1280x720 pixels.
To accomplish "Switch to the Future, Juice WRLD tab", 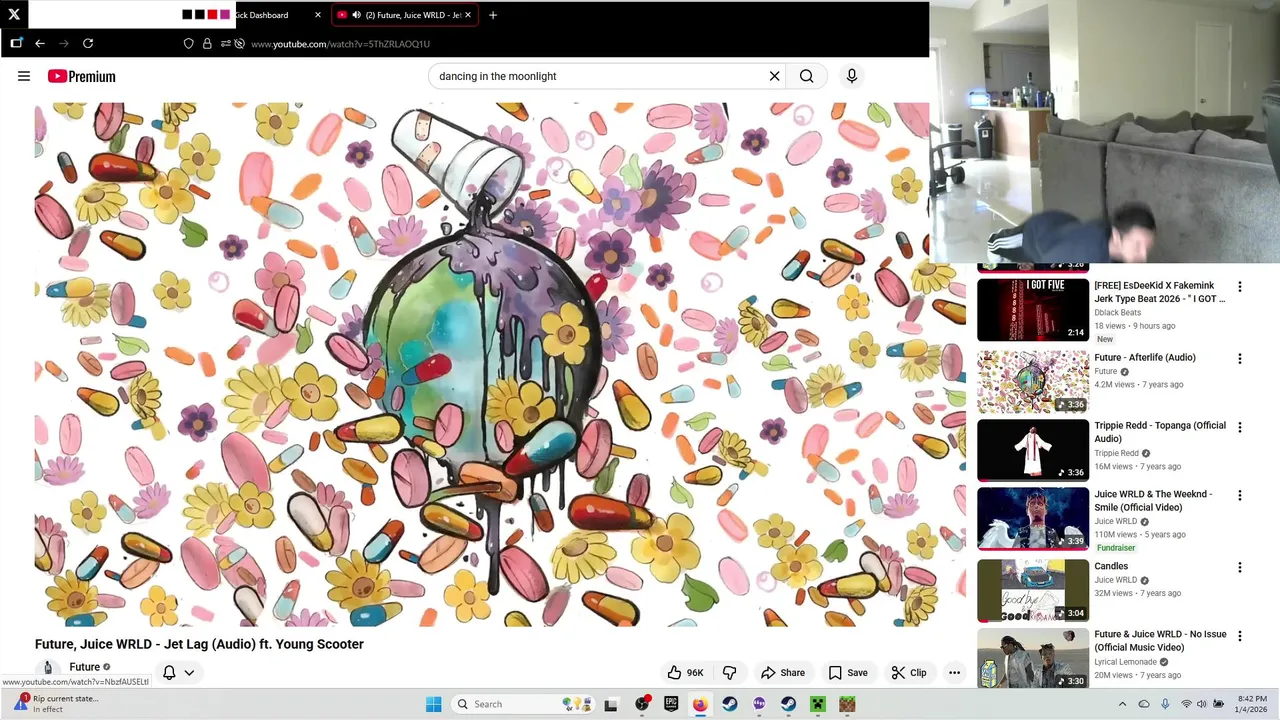I will tap(405, 15).
